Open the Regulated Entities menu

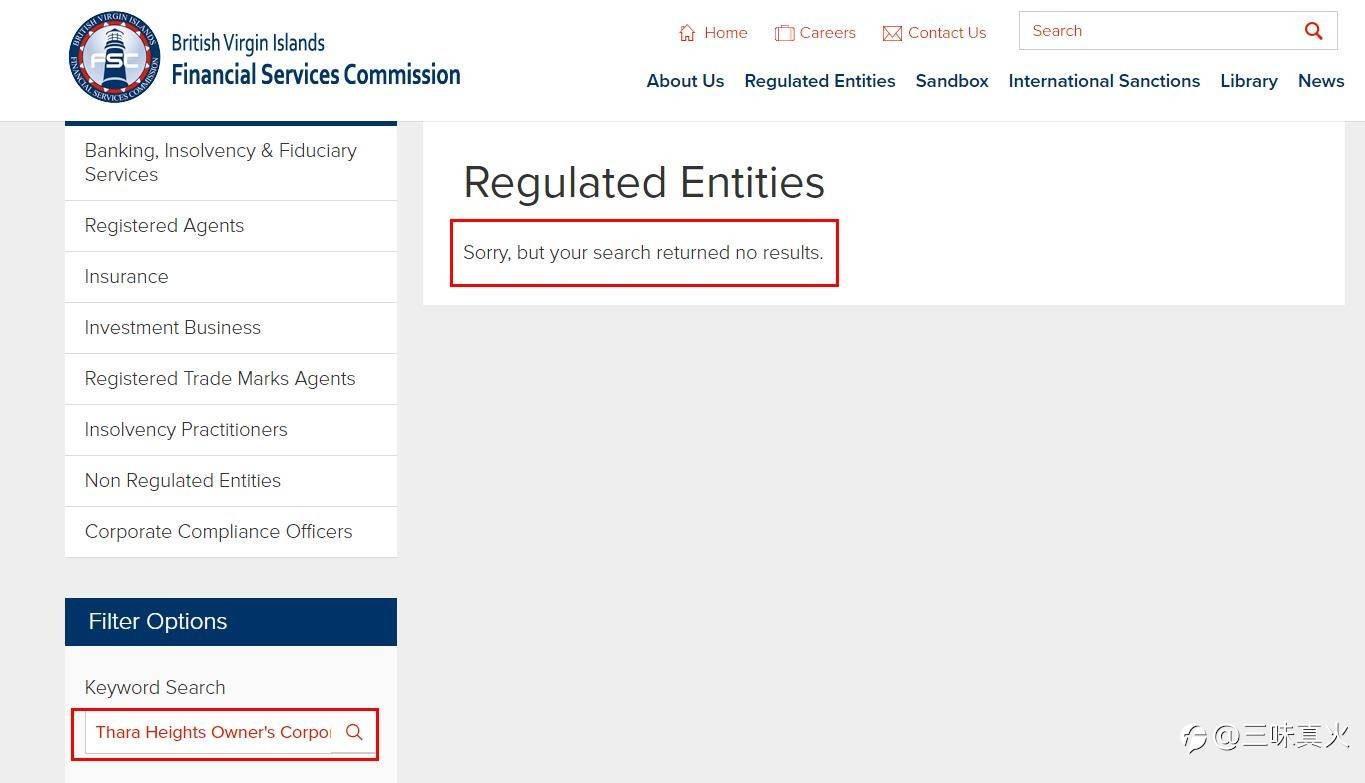click(x=820, y=81)
